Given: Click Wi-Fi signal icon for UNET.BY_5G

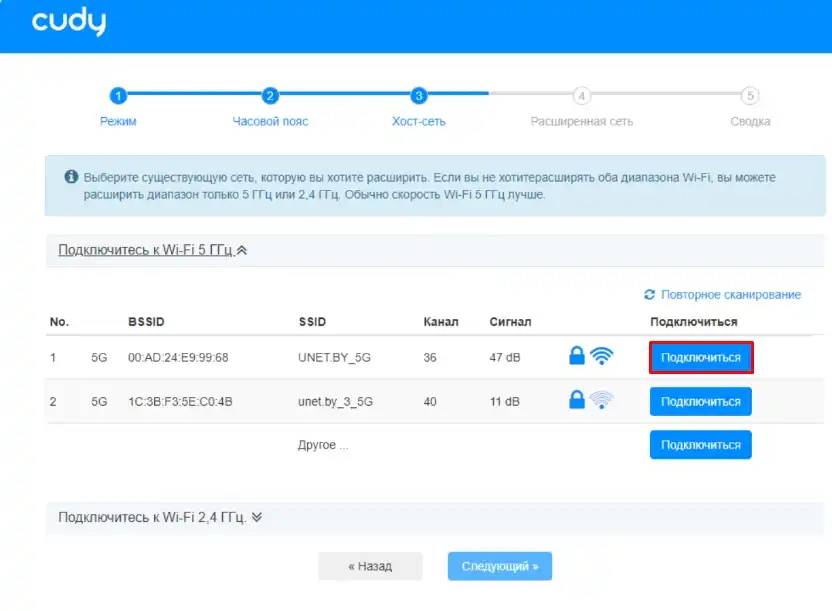Looking at the screenshot, I should point(602,355).
